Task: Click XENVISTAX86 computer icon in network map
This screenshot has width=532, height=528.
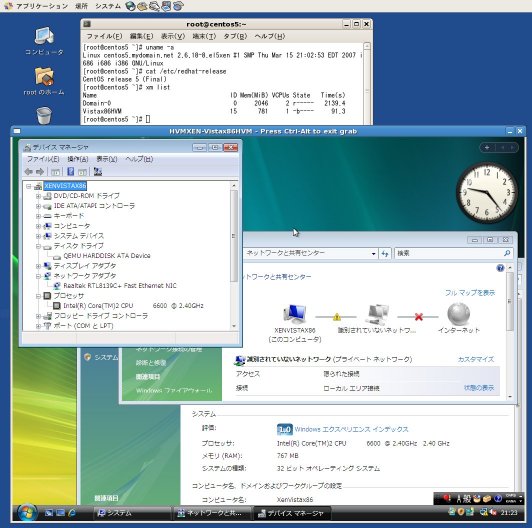Action: coord(294,314)
